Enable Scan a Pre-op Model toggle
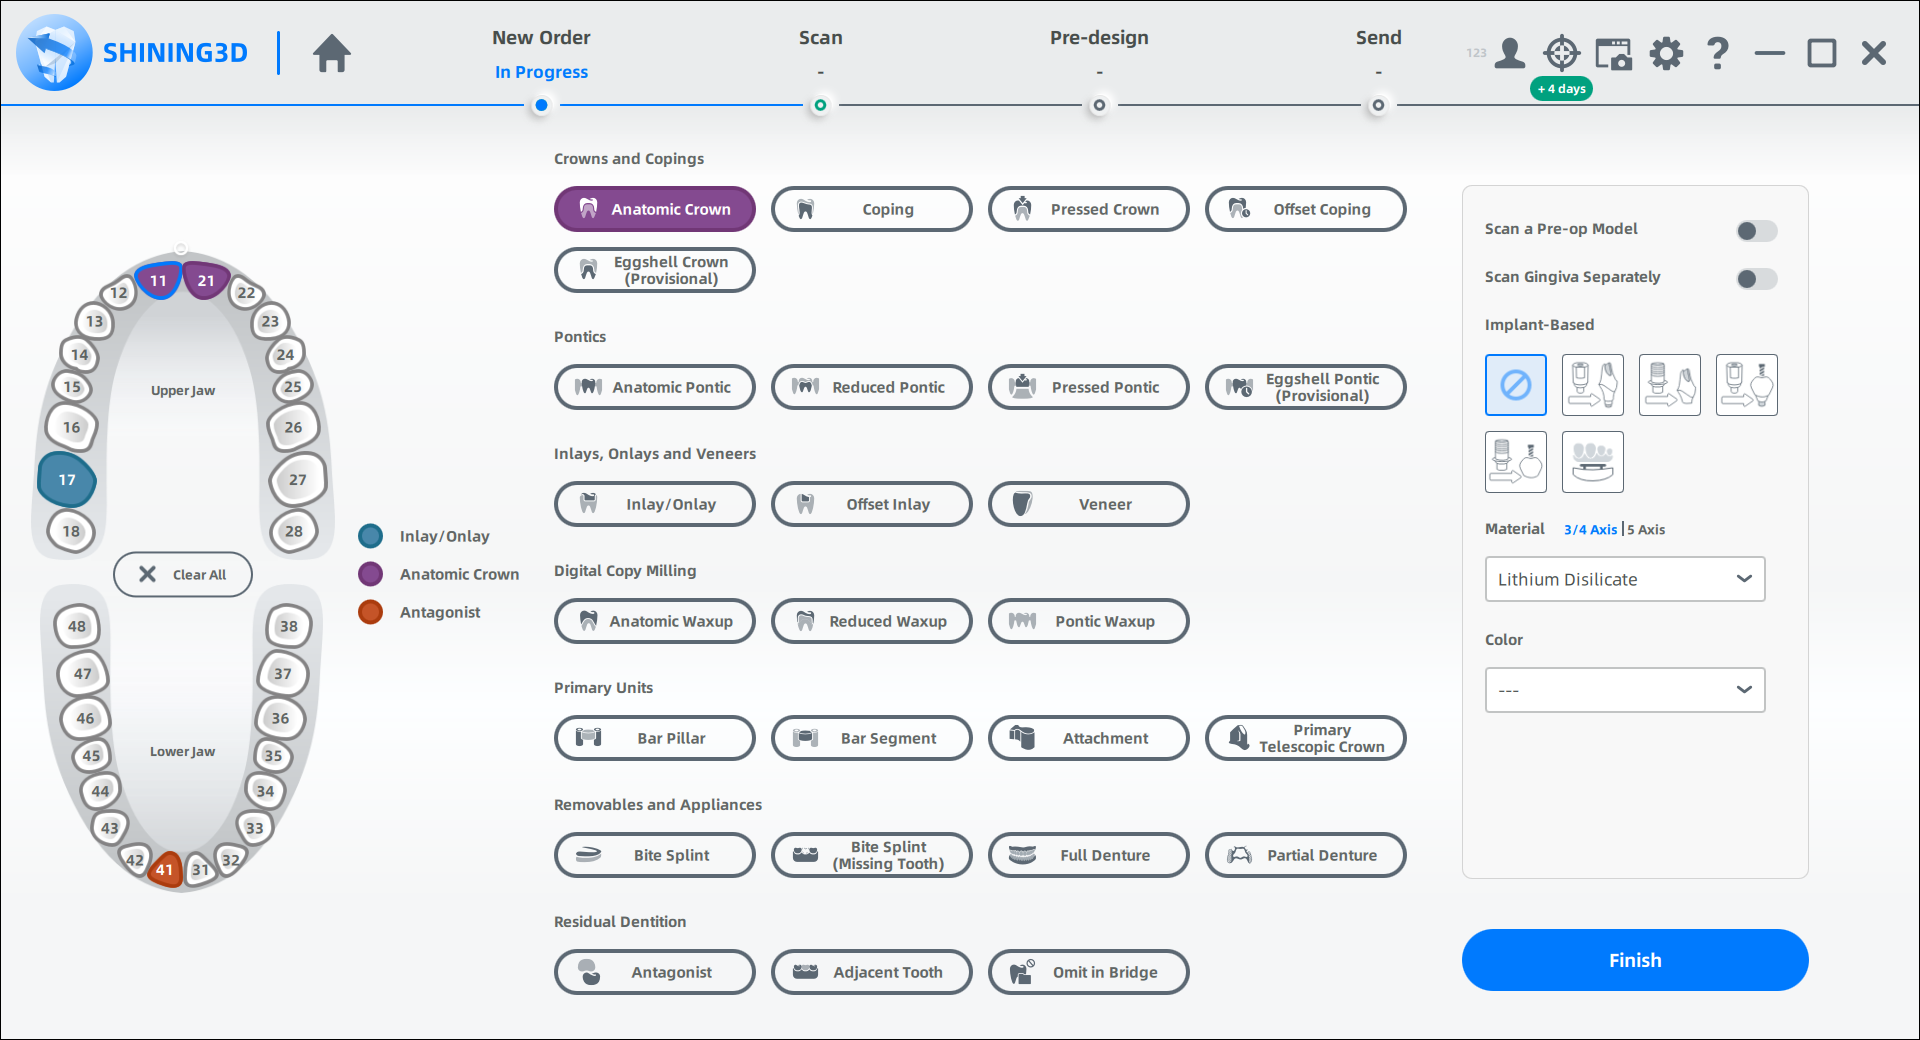The height and width of the screenshot is (1040, 1920). click(1756, 231)
